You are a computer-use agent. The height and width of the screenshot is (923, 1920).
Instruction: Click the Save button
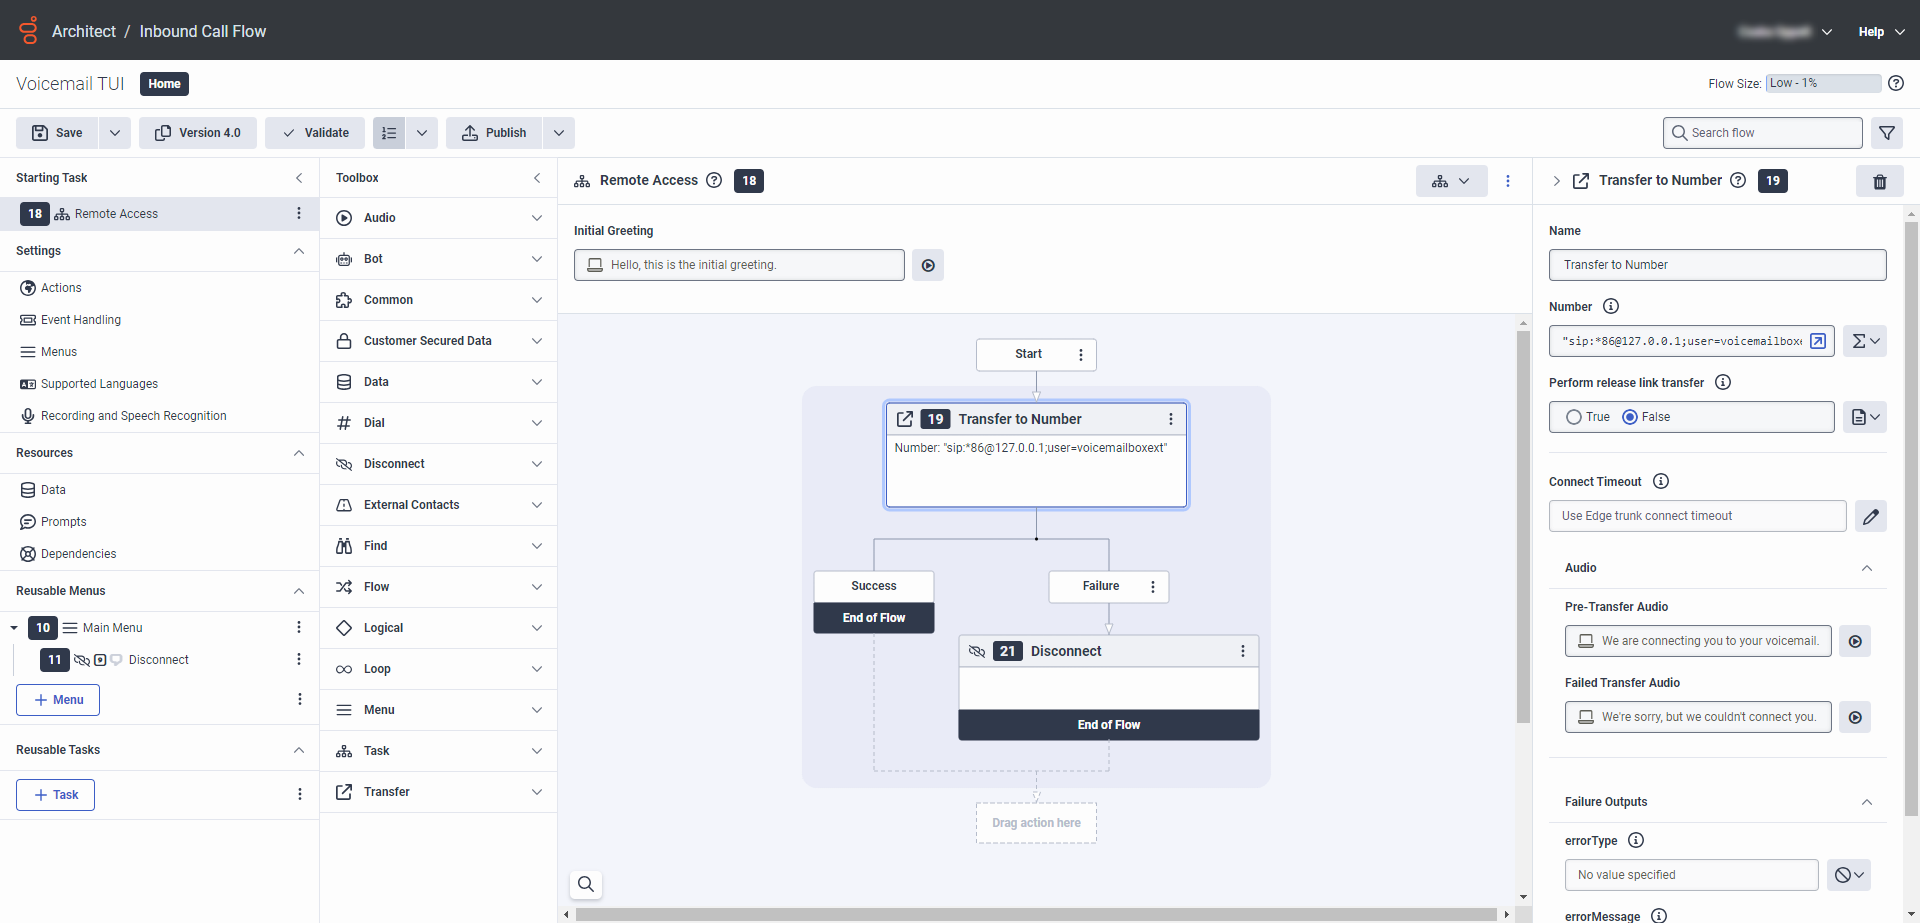point(57,133)
